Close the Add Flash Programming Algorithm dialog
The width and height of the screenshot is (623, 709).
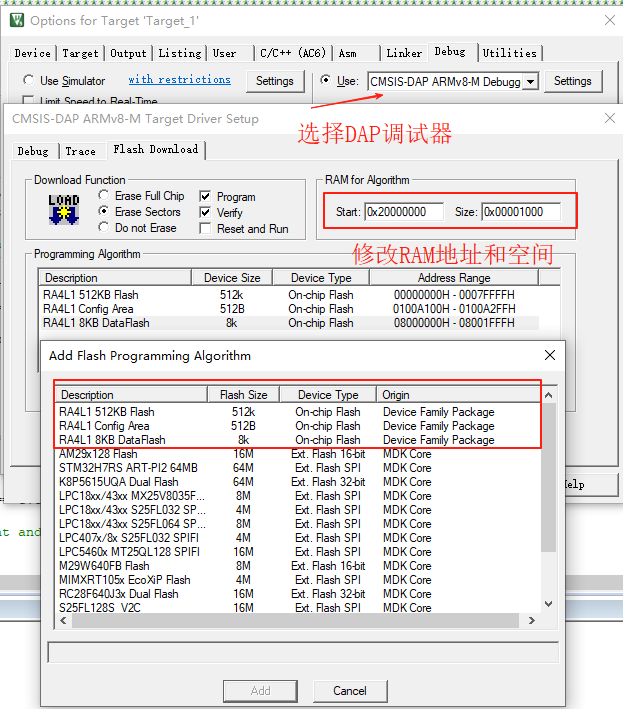[x=550, y=355]
